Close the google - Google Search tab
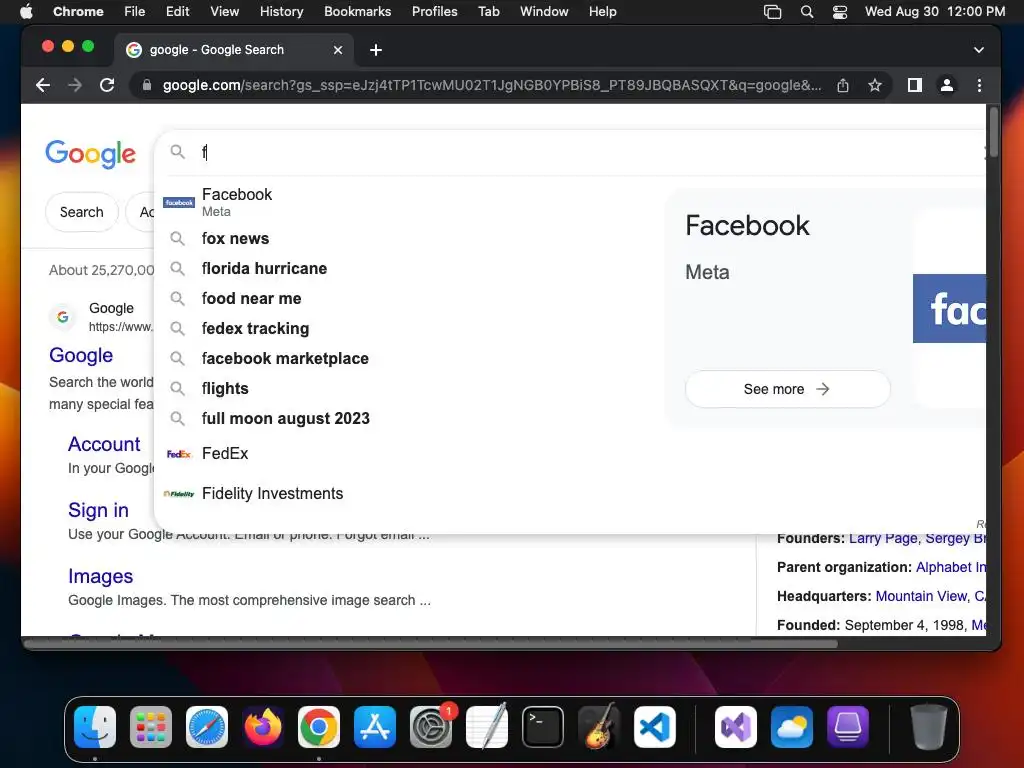 pyautogui.click(x=338, y=50)
